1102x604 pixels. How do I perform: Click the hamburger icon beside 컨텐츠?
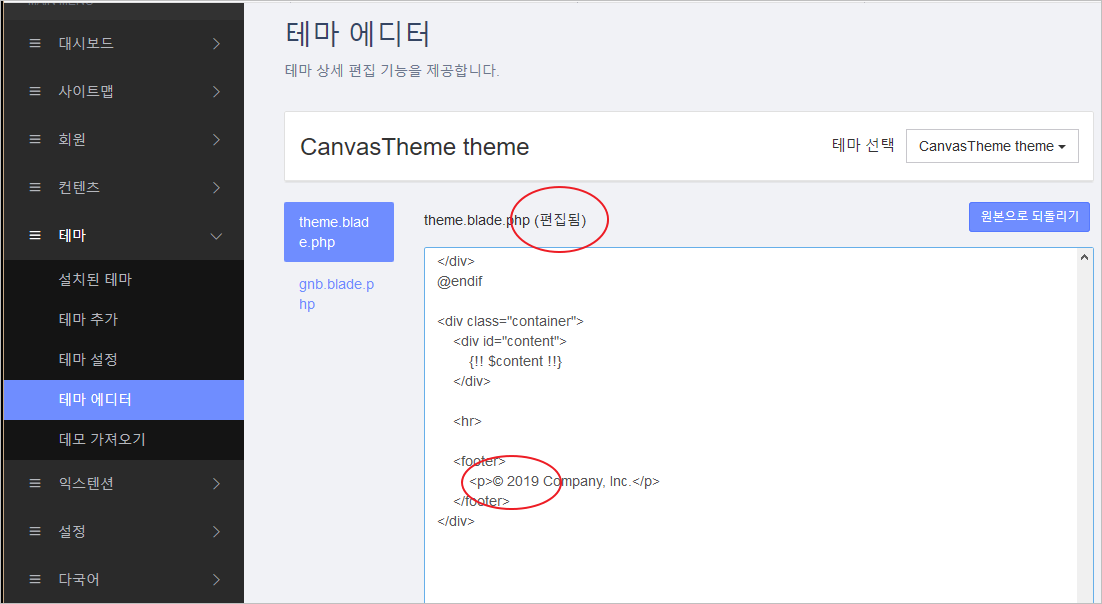(x=33, y=187)
